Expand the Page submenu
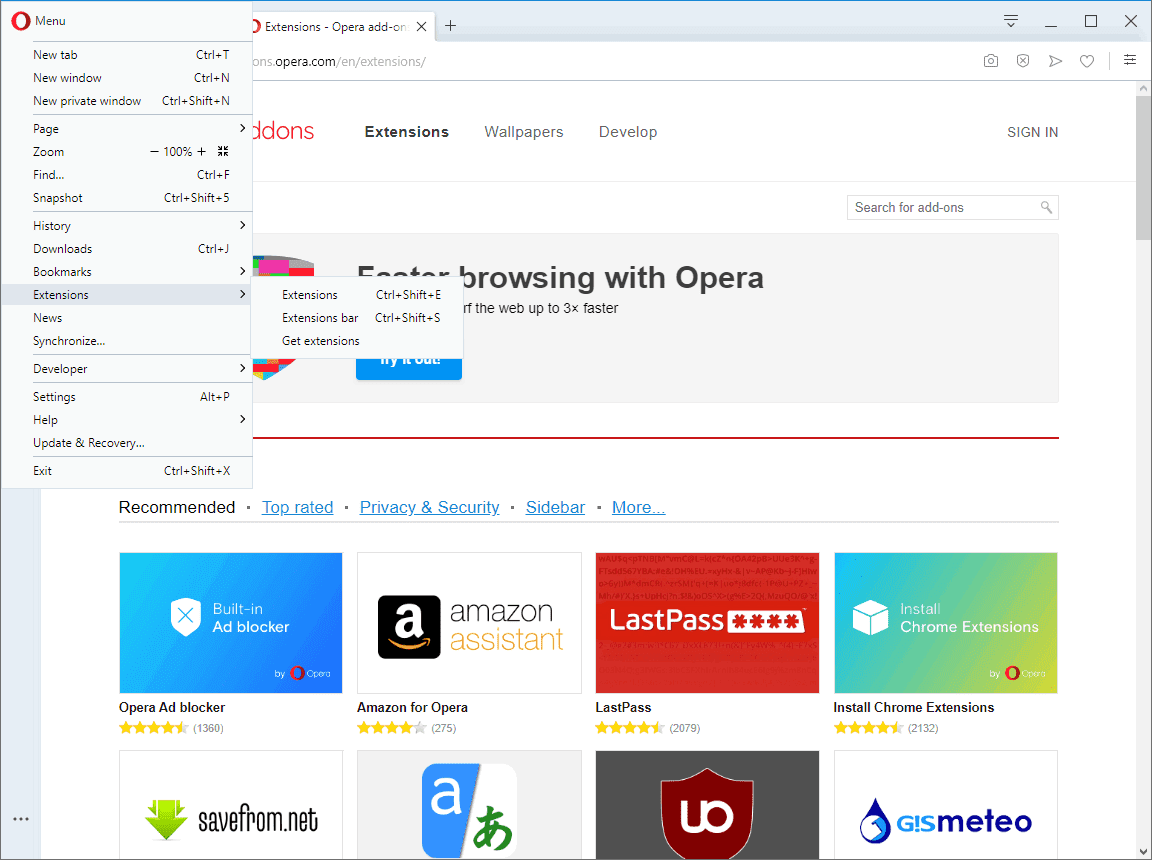The image size is (1152, 860). 127,129
